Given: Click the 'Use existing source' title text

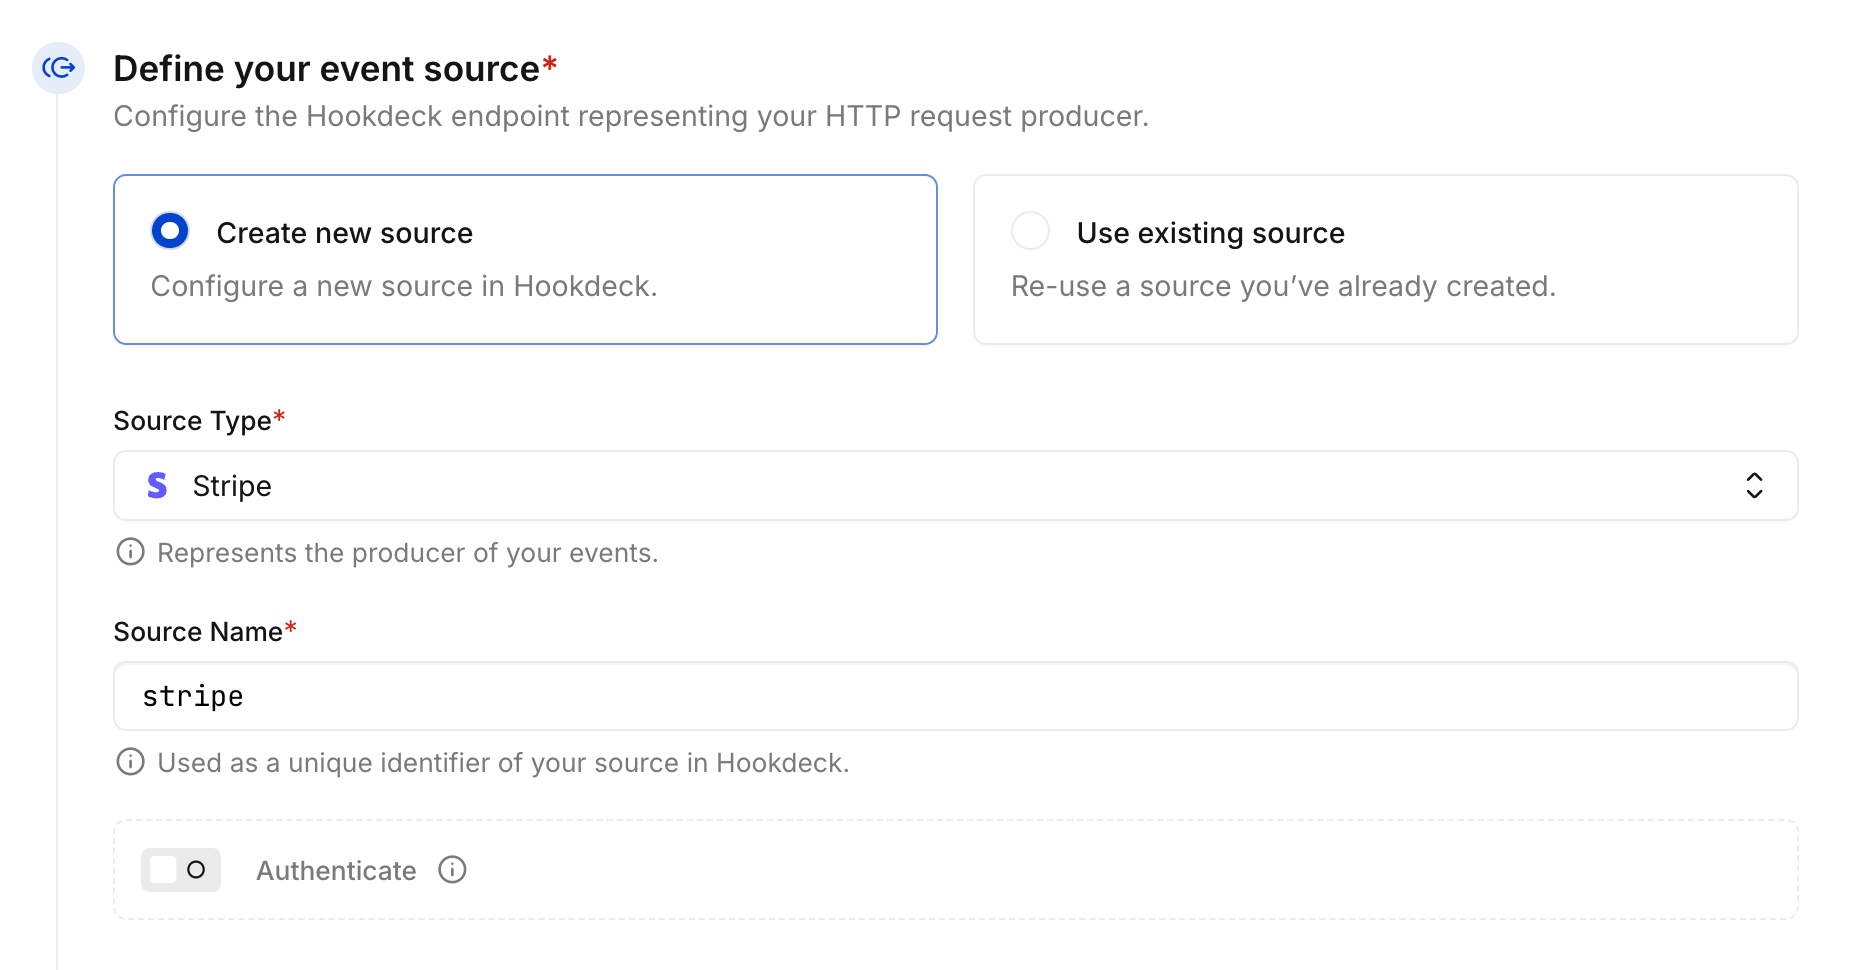Looking at the screenshot, I should 1210,233.
